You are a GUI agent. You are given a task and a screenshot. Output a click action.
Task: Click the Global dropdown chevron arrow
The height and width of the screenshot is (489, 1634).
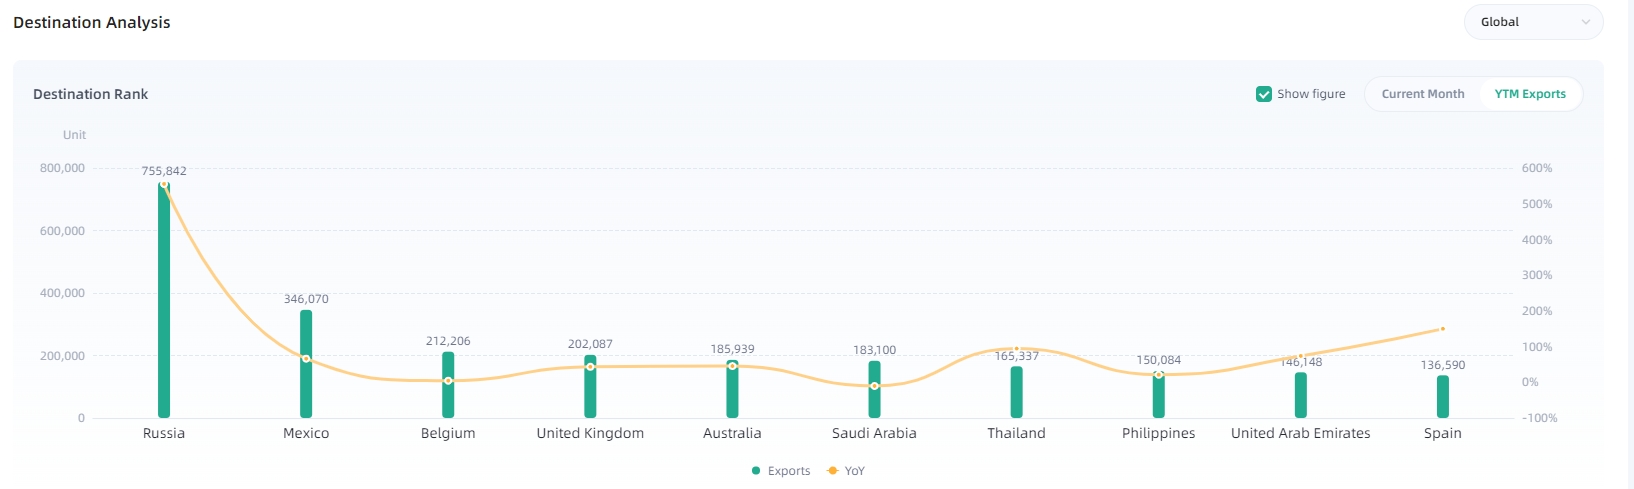(1586, 22)
